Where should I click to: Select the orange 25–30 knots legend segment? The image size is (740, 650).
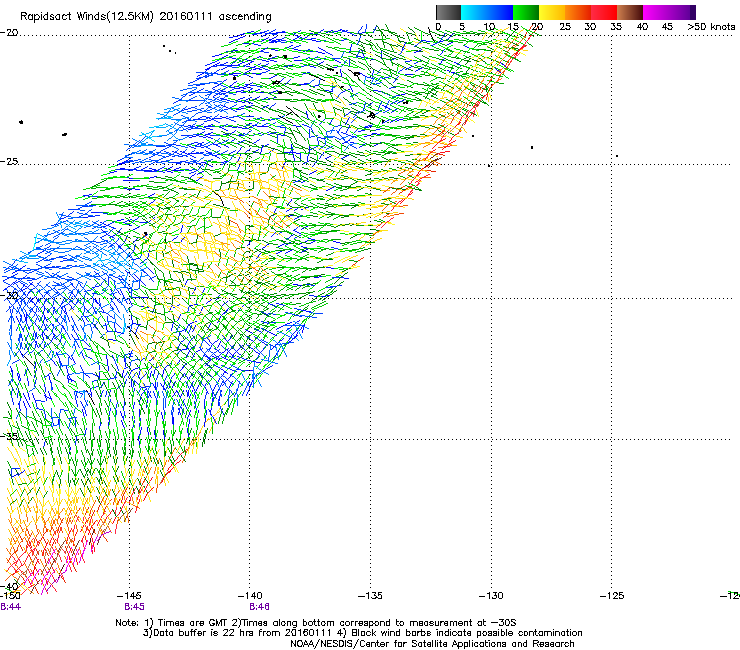pyautogui.click(x=578, y=12)
